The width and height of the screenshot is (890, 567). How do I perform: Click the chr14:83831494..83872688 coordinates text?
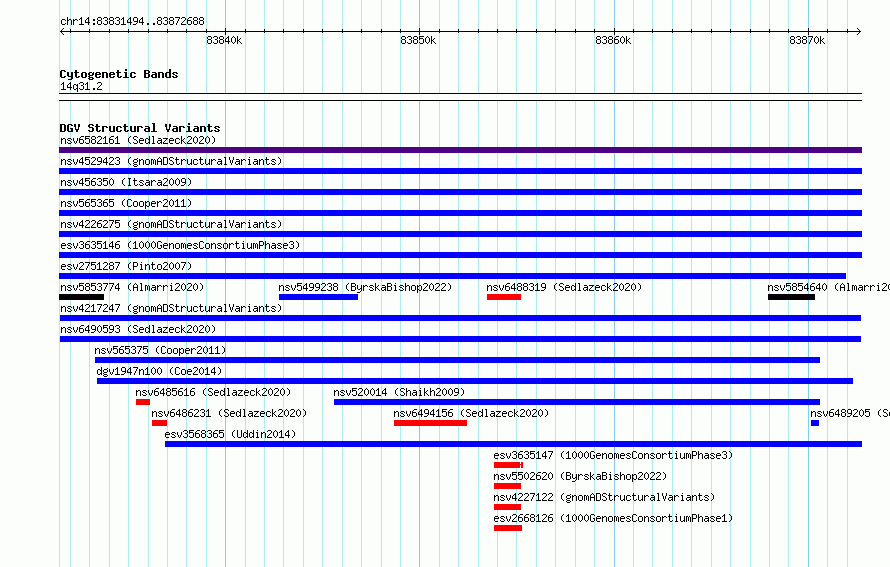[x=132, y=21]
